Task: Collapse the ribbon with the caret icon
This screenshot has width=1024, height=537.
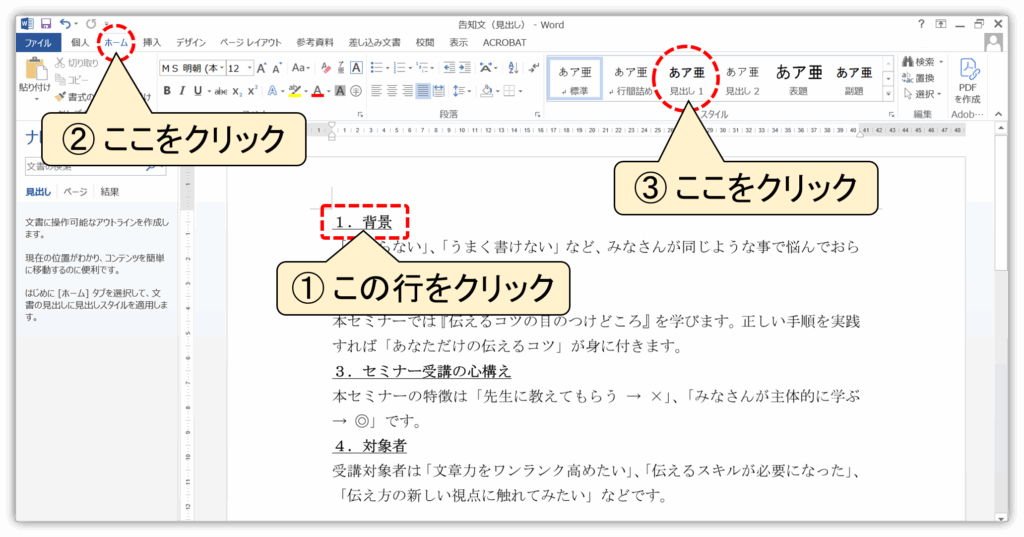Action: (999, 114)
